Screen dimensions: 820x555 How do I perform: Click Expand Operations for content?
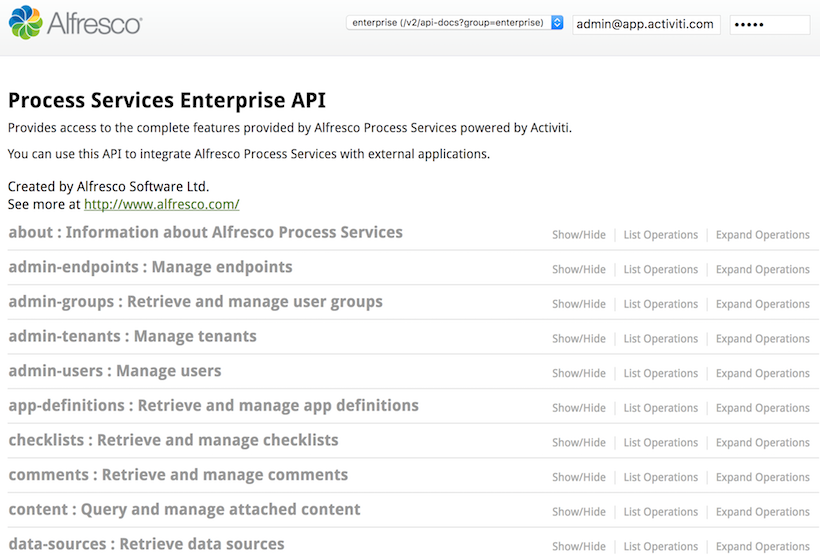coord(762,512)
